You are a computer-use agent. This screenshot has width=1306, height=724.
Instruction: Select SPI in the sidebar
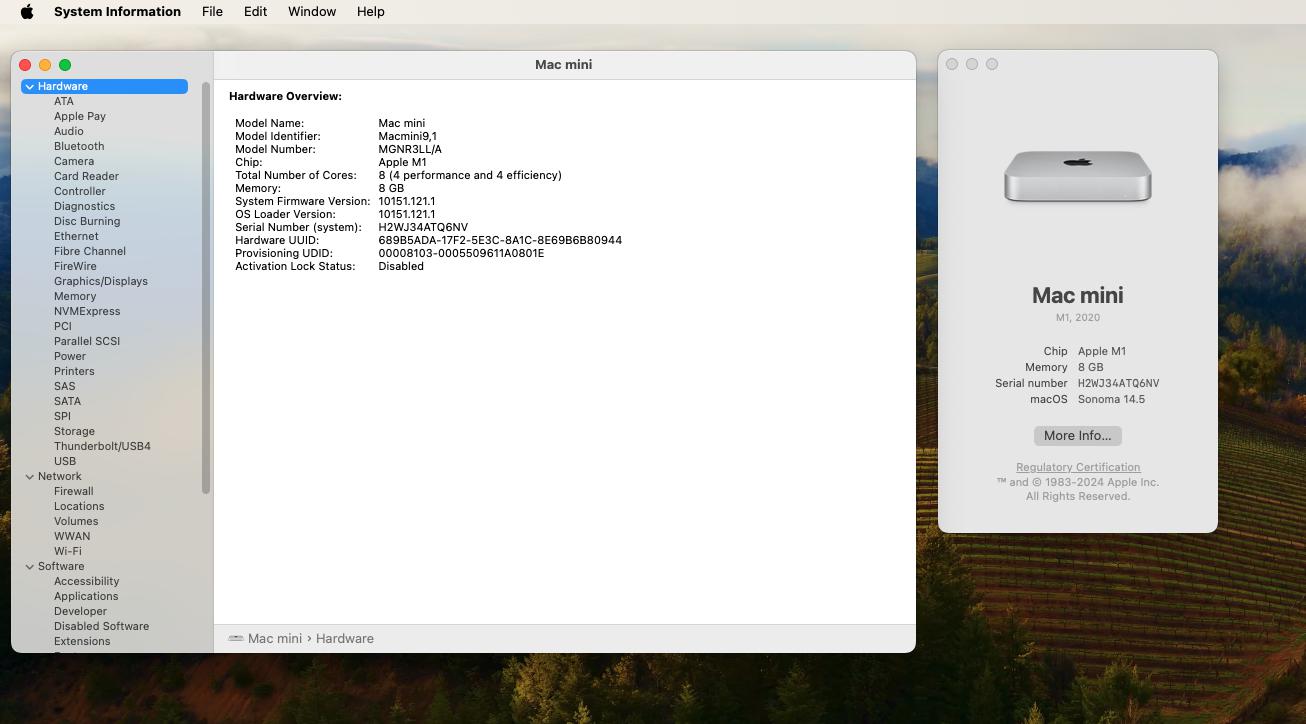[x=62, y=416]
